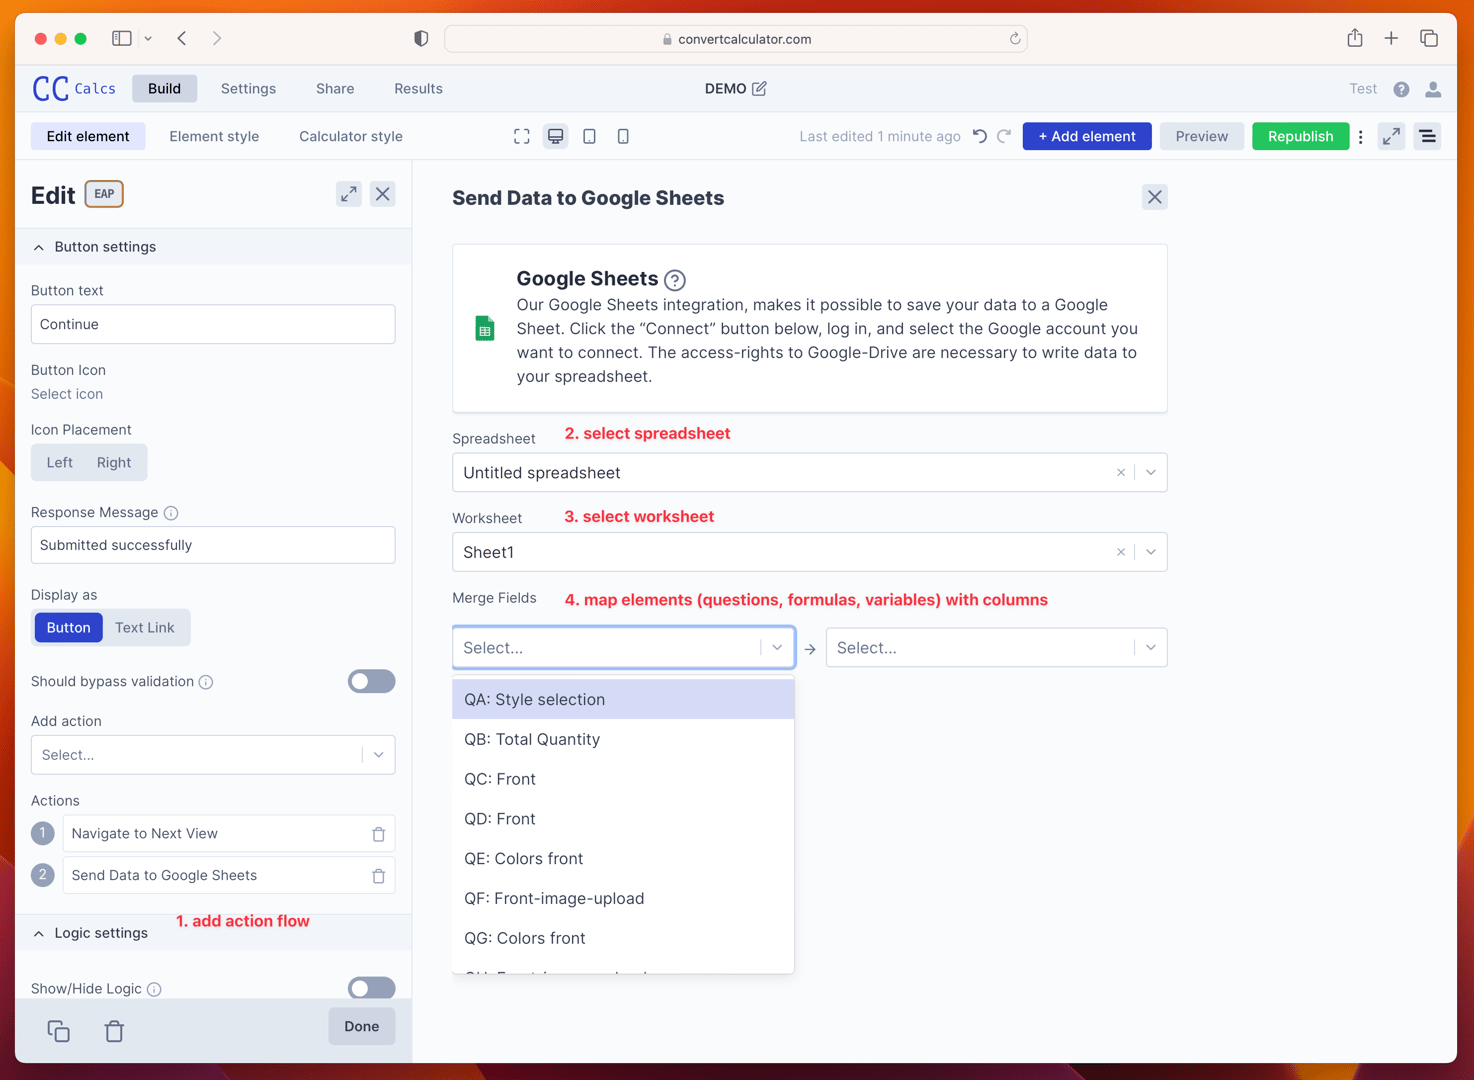Display the element as Text Link
Viewport: 1474px width, 1080px height.
click(145, 627)
